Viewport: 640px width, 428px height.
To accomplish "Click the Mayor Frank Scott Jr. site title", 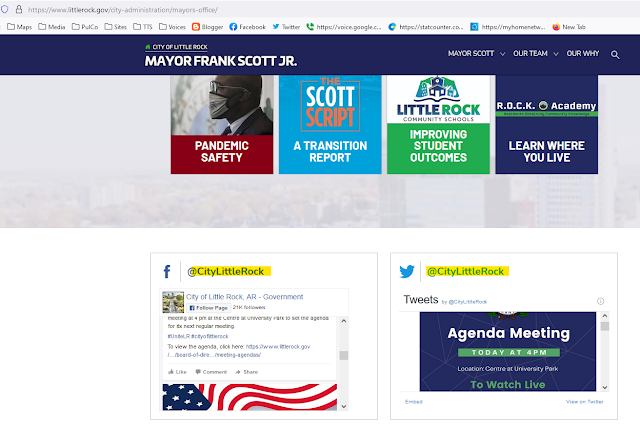I will coord(221,61).
